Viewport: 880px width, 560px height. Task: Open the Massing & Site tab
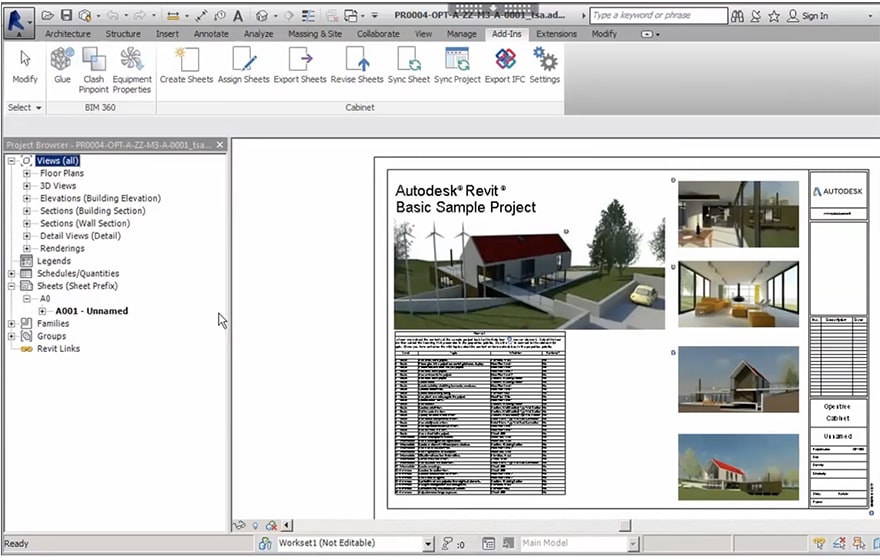[x=315, y=34]
